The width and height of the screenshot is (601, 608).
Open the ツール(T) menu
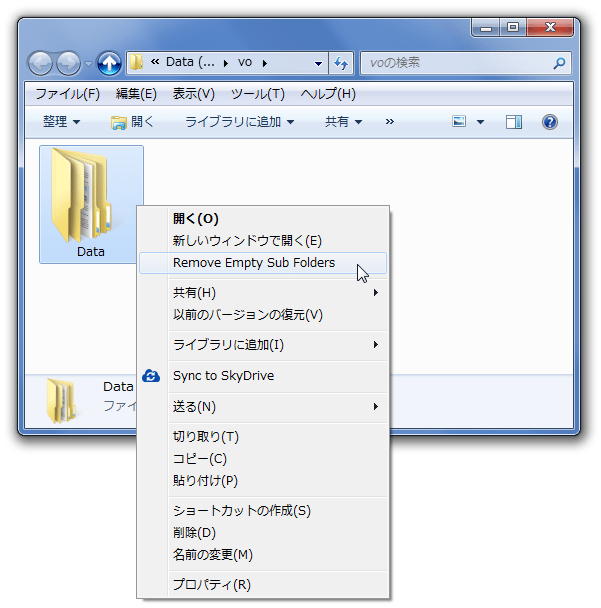point(257,94)
